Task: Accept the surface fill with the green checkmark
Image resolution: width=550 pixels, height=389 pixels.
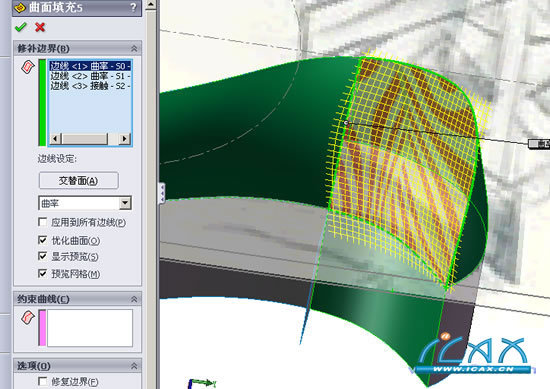Action: click(21, 27)
